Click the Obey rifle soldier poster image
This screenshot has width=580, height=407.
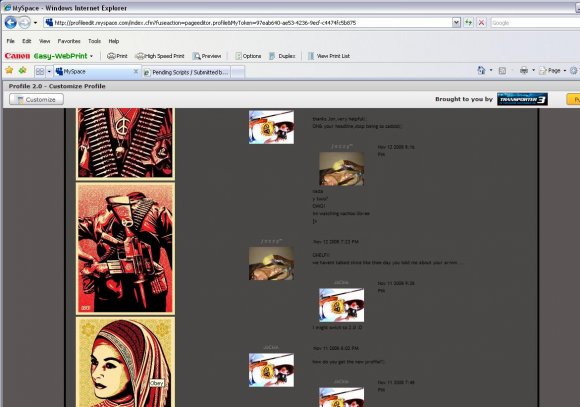pos(125,249)
